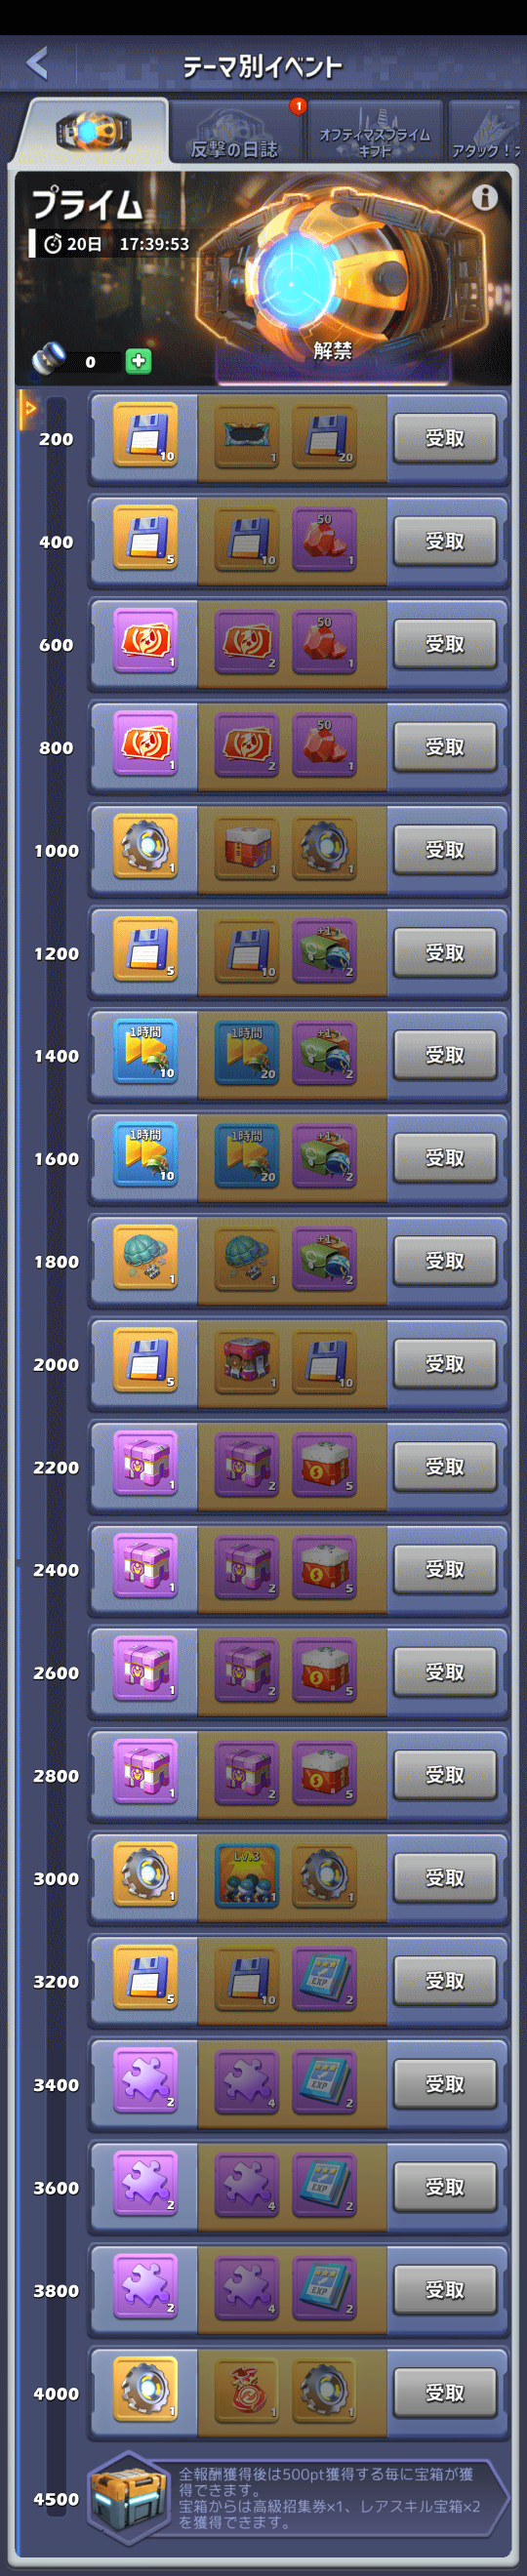Switch to the 反撃の日誌 tab
527x2576 pixels.
pyautogui.click(x=235, y=132)
